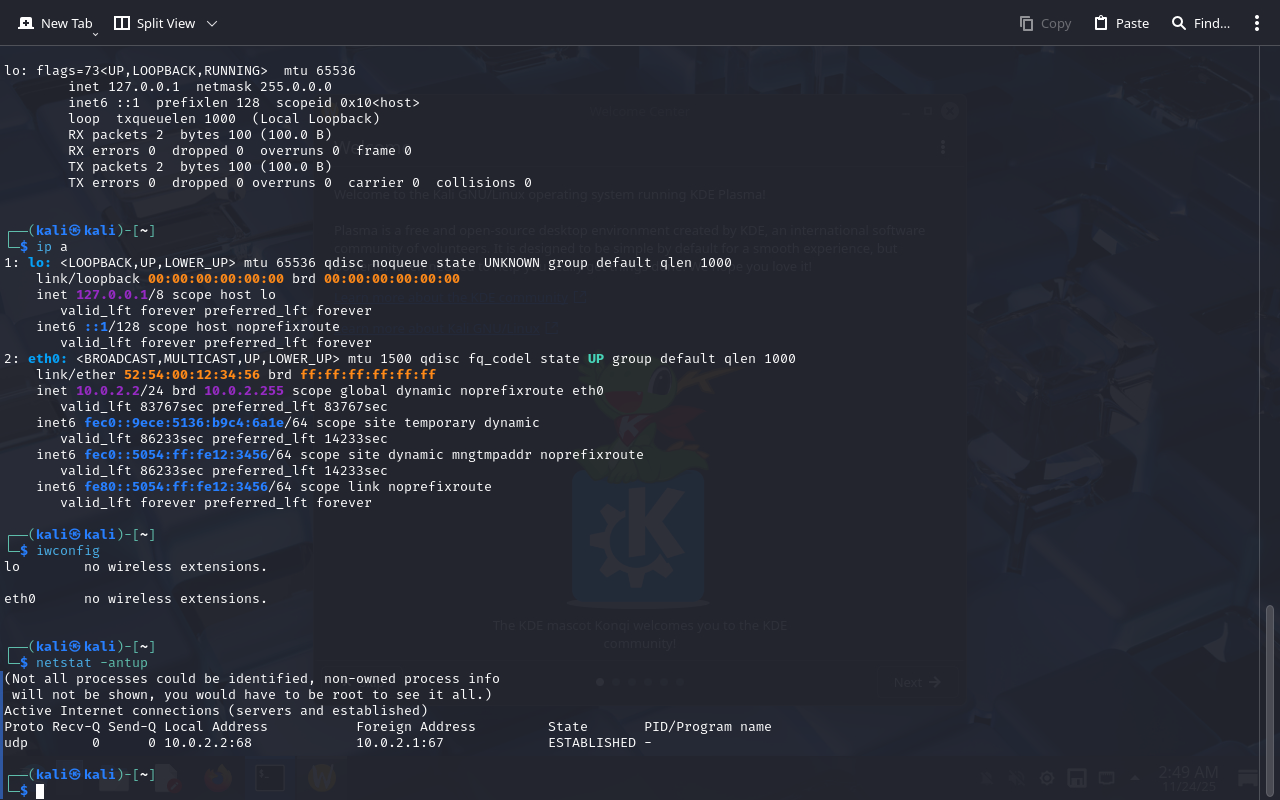
Task: Click the 'iwconfig' command text
Action: [68, 550]
